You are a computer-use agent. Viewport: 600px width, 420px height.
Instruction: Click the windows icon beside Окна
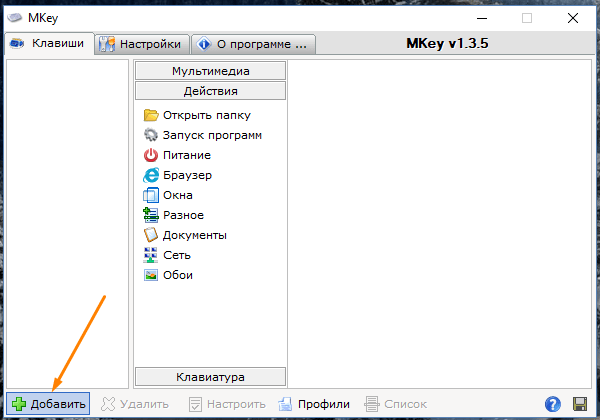[151, 195]
